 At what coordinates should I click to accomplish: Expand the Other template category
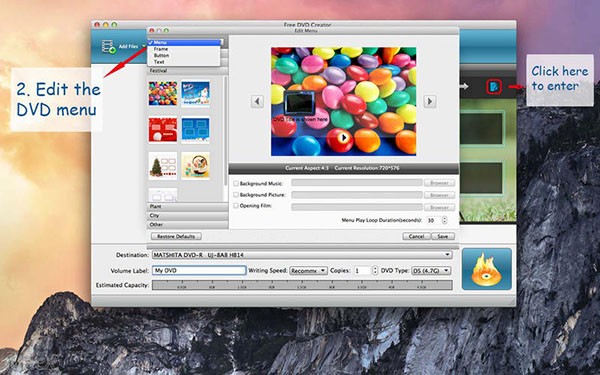point(188,225)
